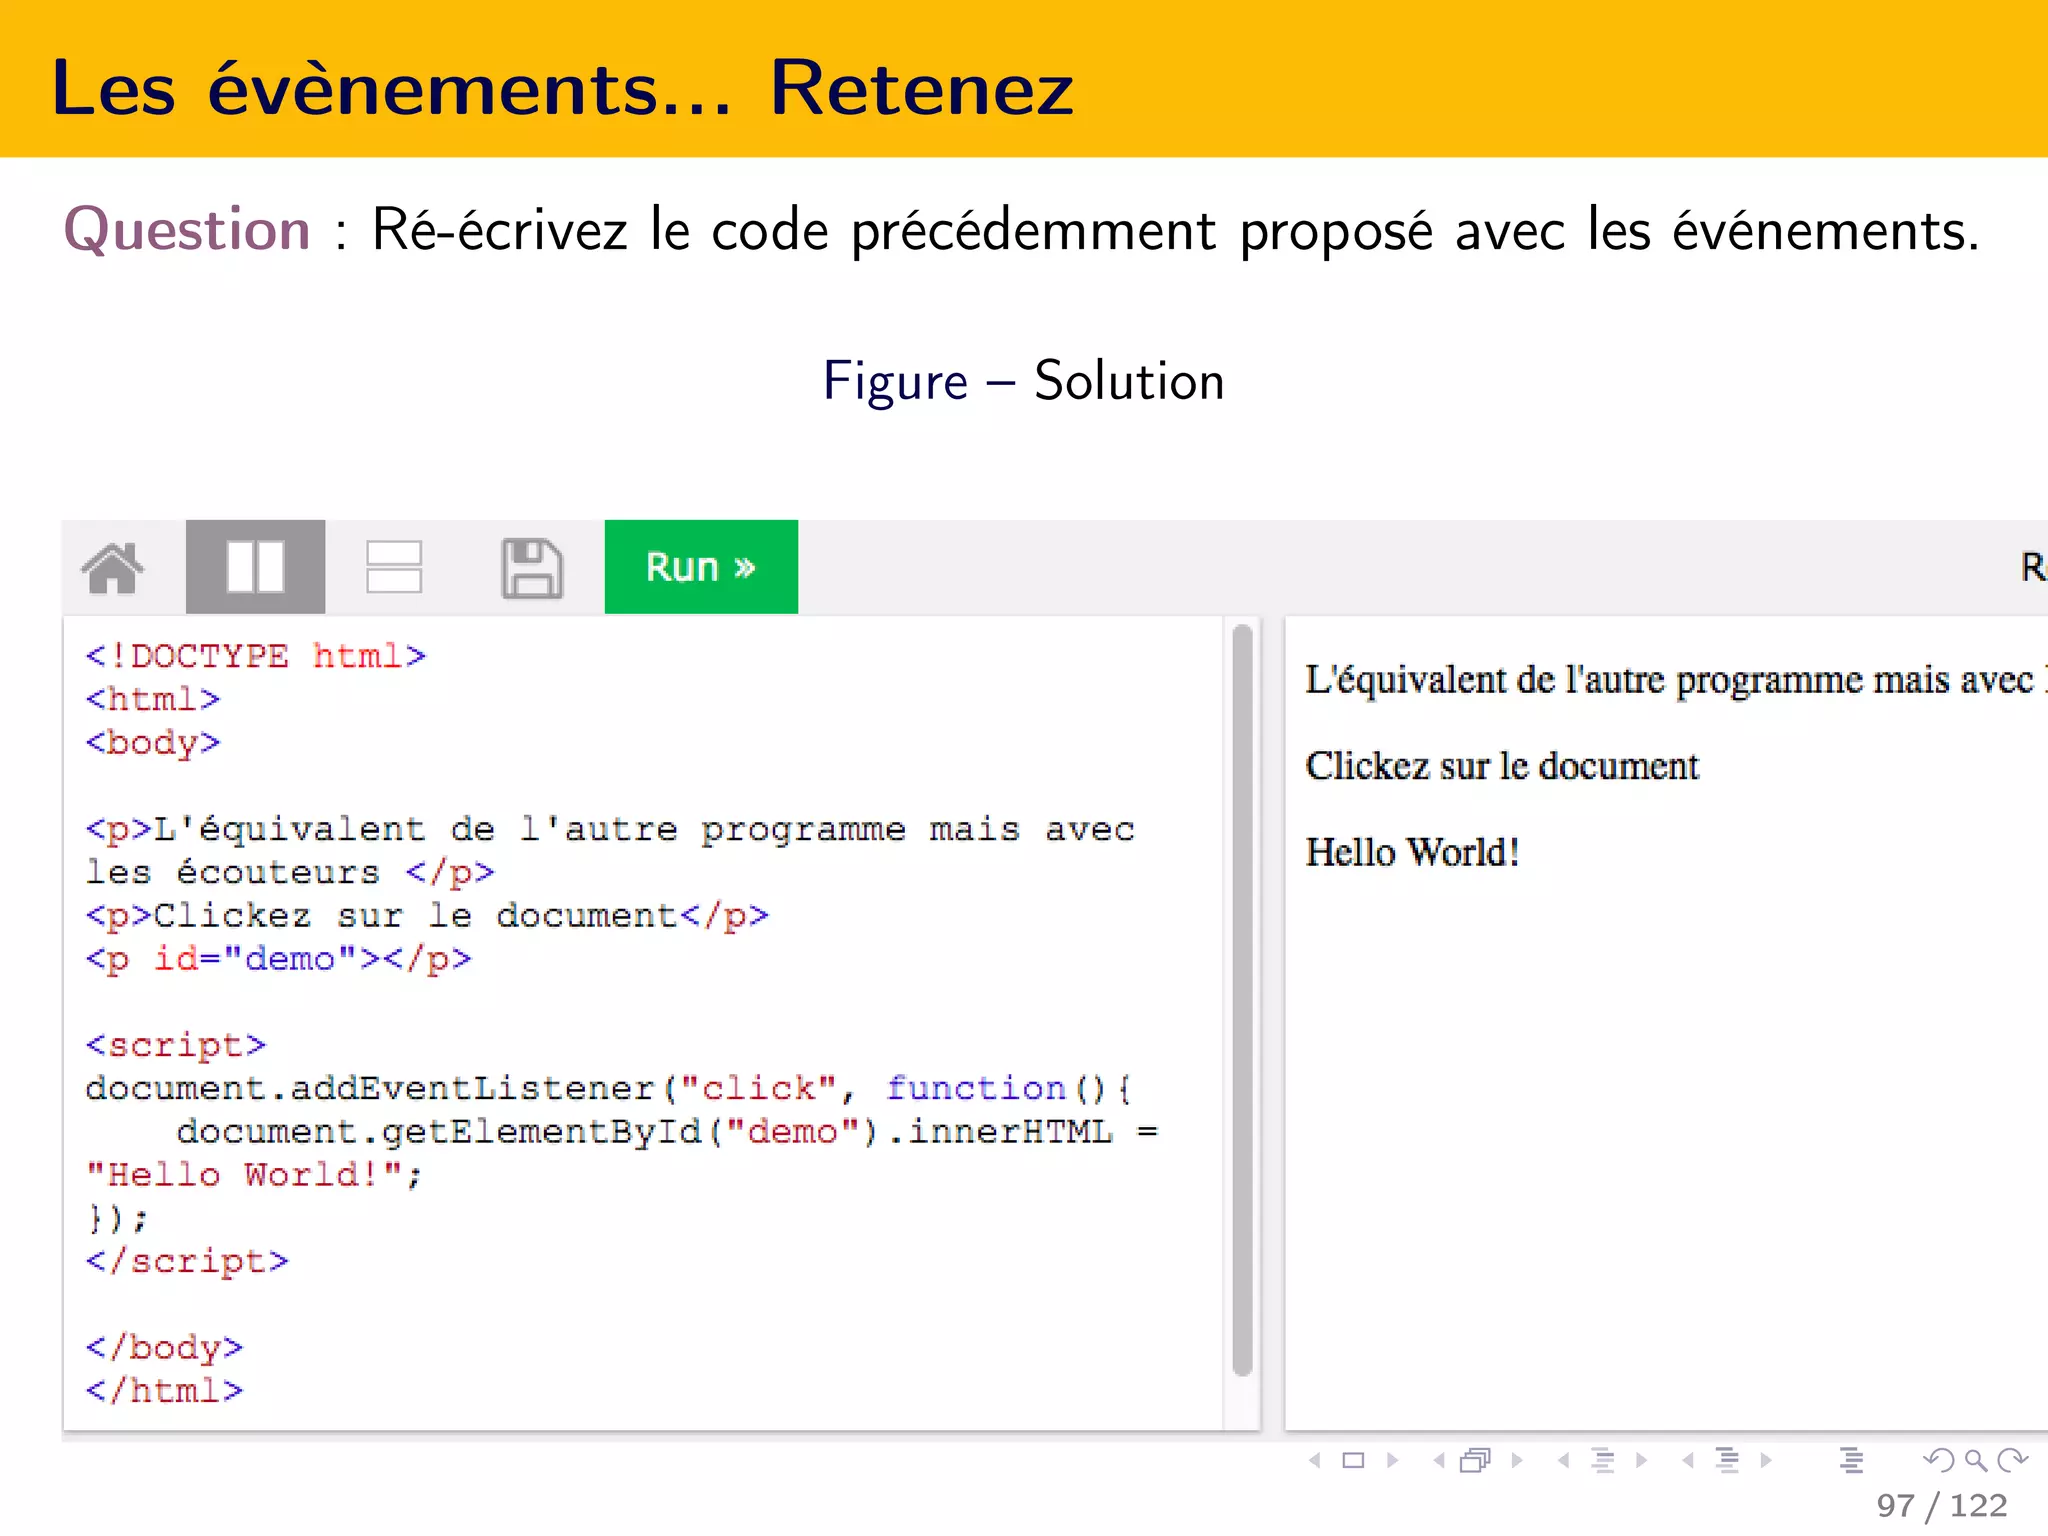Click the presentation outline lines icon
The width and height of the screenshot is (2048, 1536).
[x=1851, y=1461]
